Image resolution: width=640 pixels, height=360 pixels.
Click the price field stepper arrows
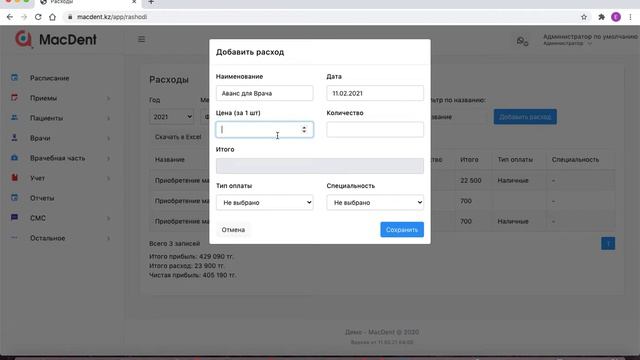pyautogui.click(x=304, y=129)
